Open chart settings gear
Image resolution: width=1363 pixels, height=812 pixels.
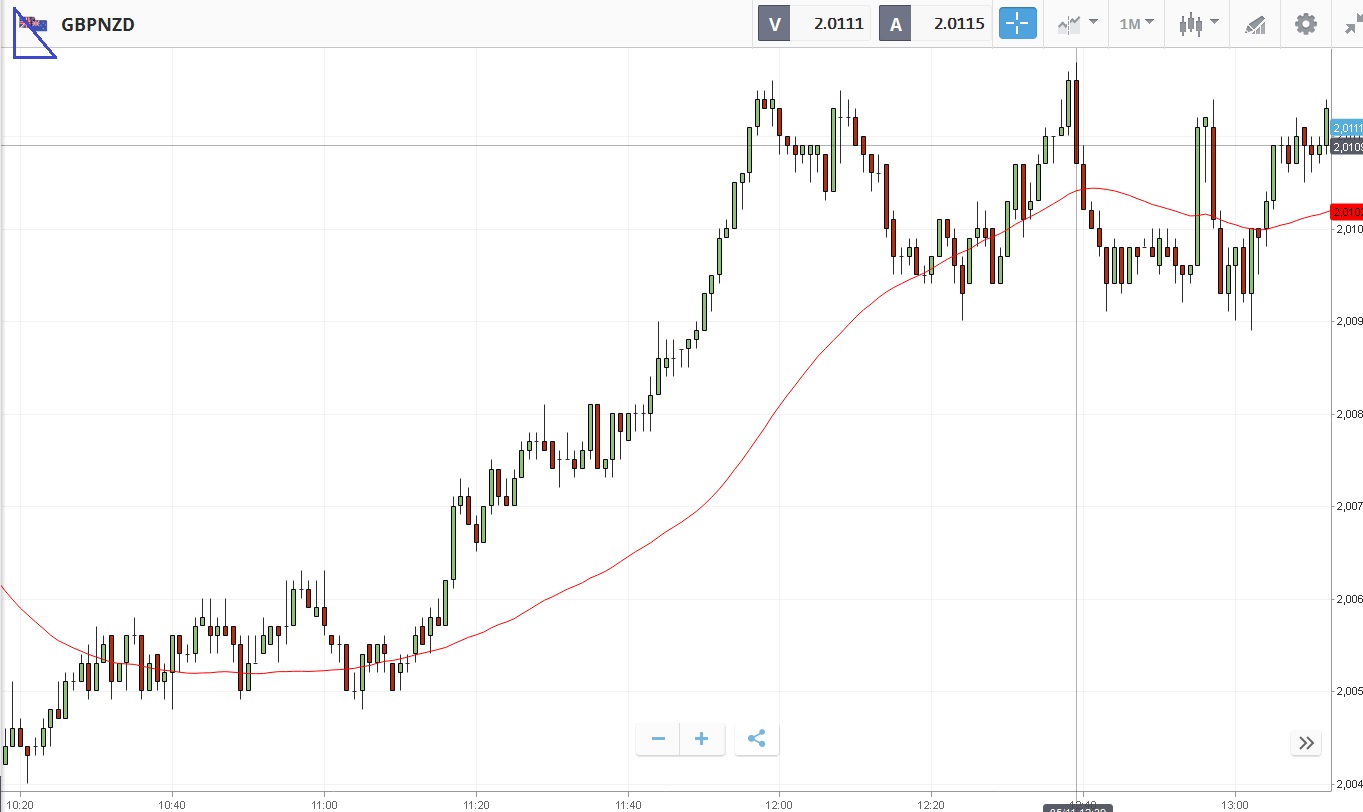(1306, 24)
